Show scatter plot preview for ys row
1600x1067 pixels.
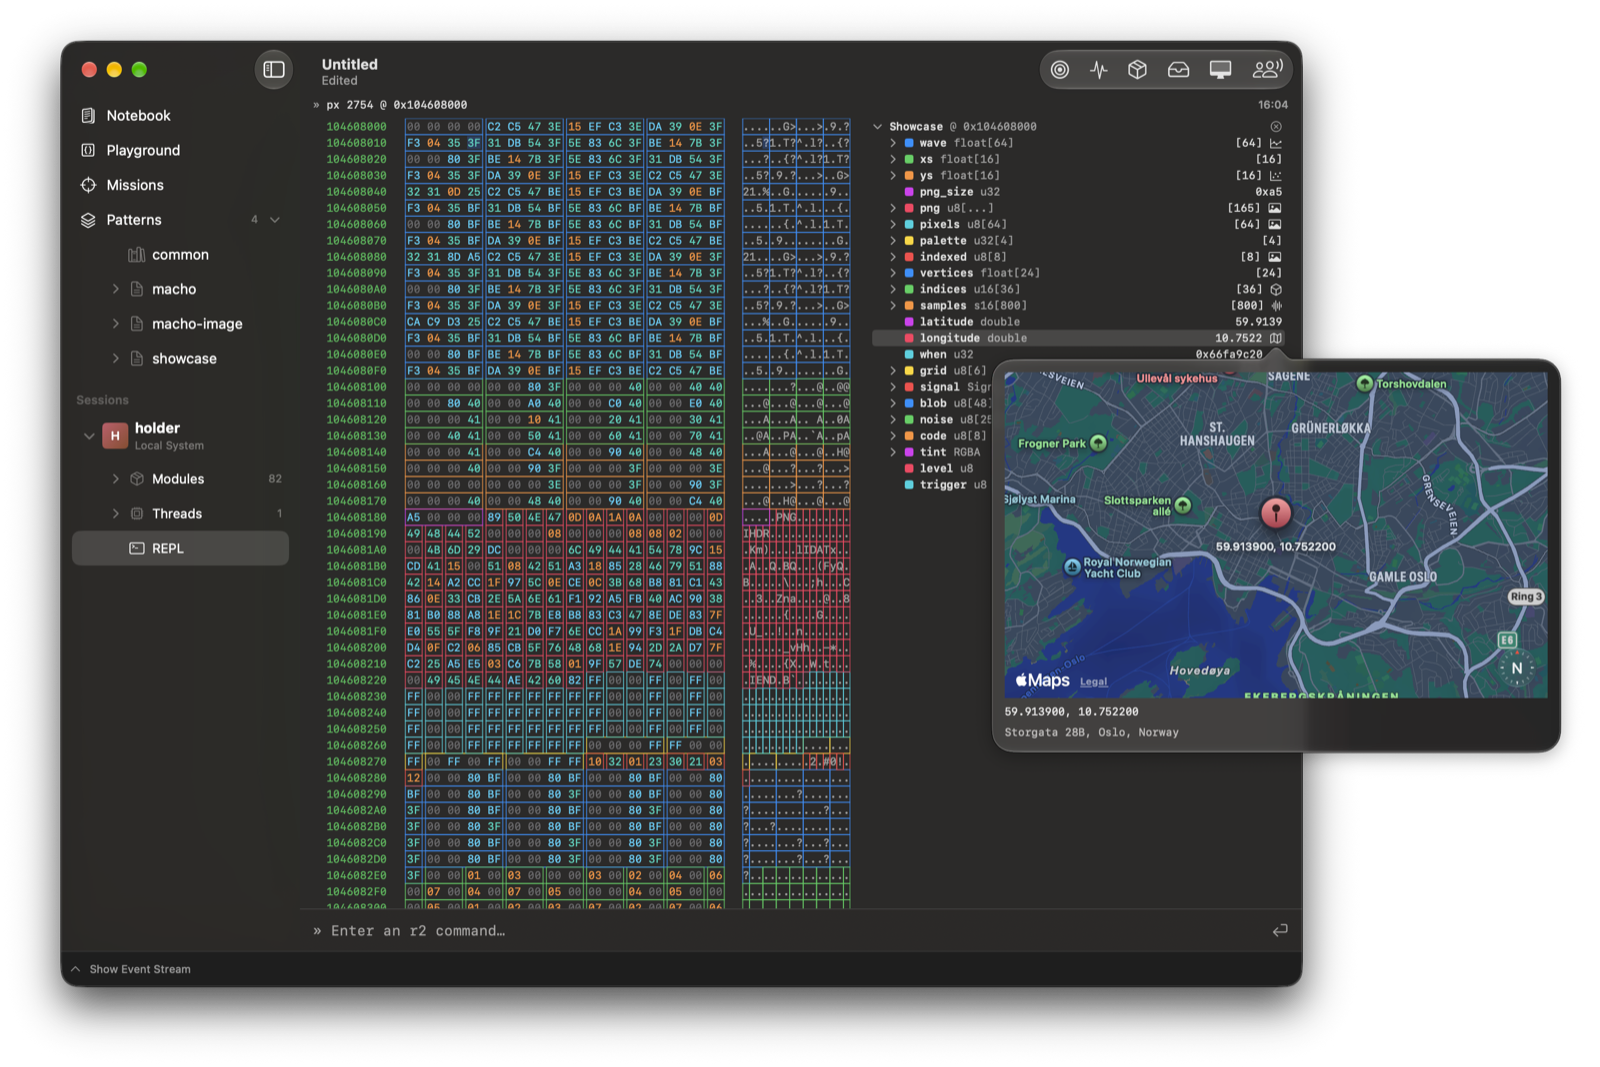pos(1276,175)
